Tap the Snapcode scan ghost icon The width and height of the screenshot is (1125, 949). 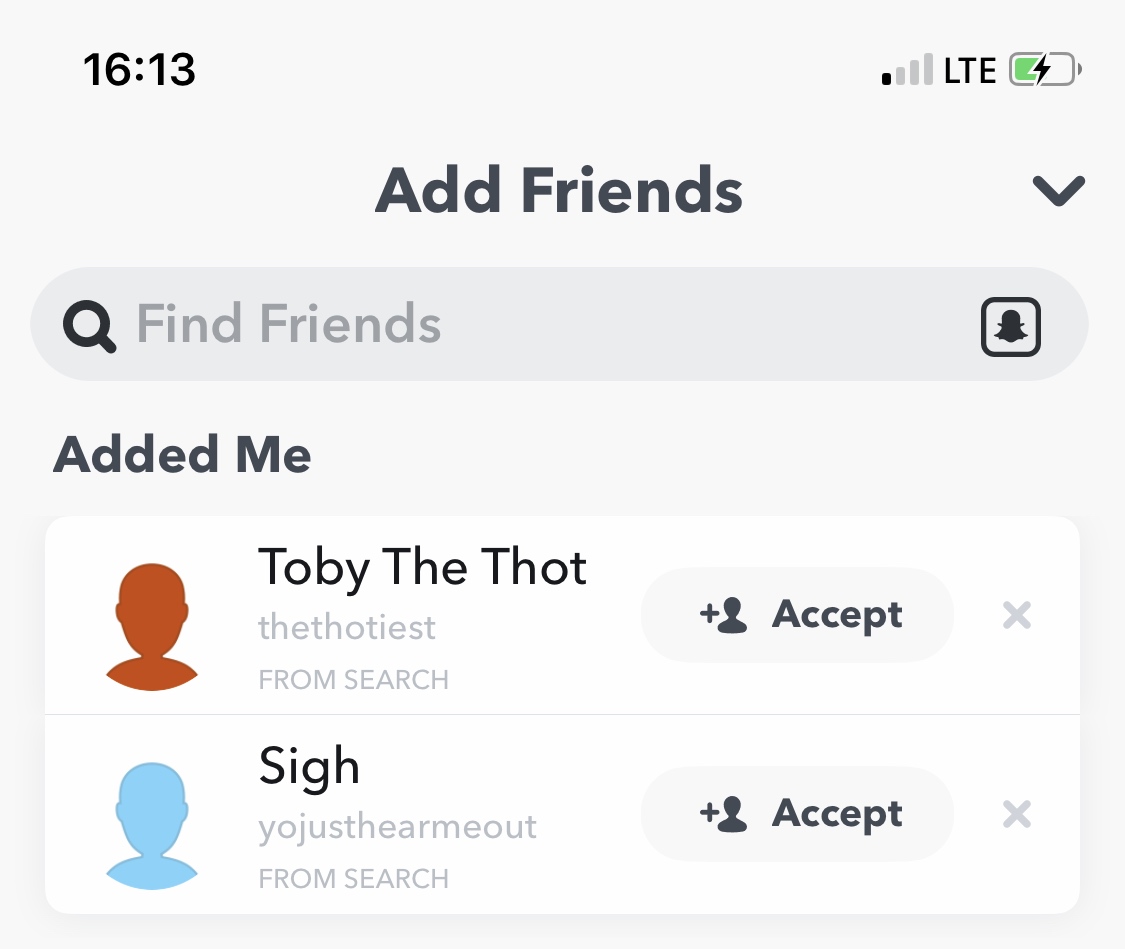1011,326
